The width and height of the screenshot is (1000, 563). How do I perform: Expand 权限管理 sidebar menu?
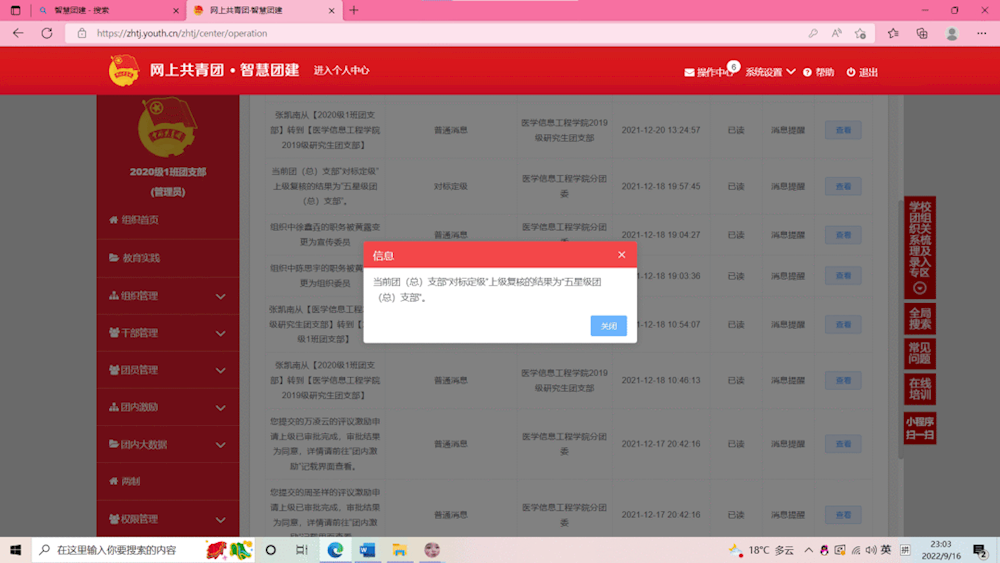point(168,519)
